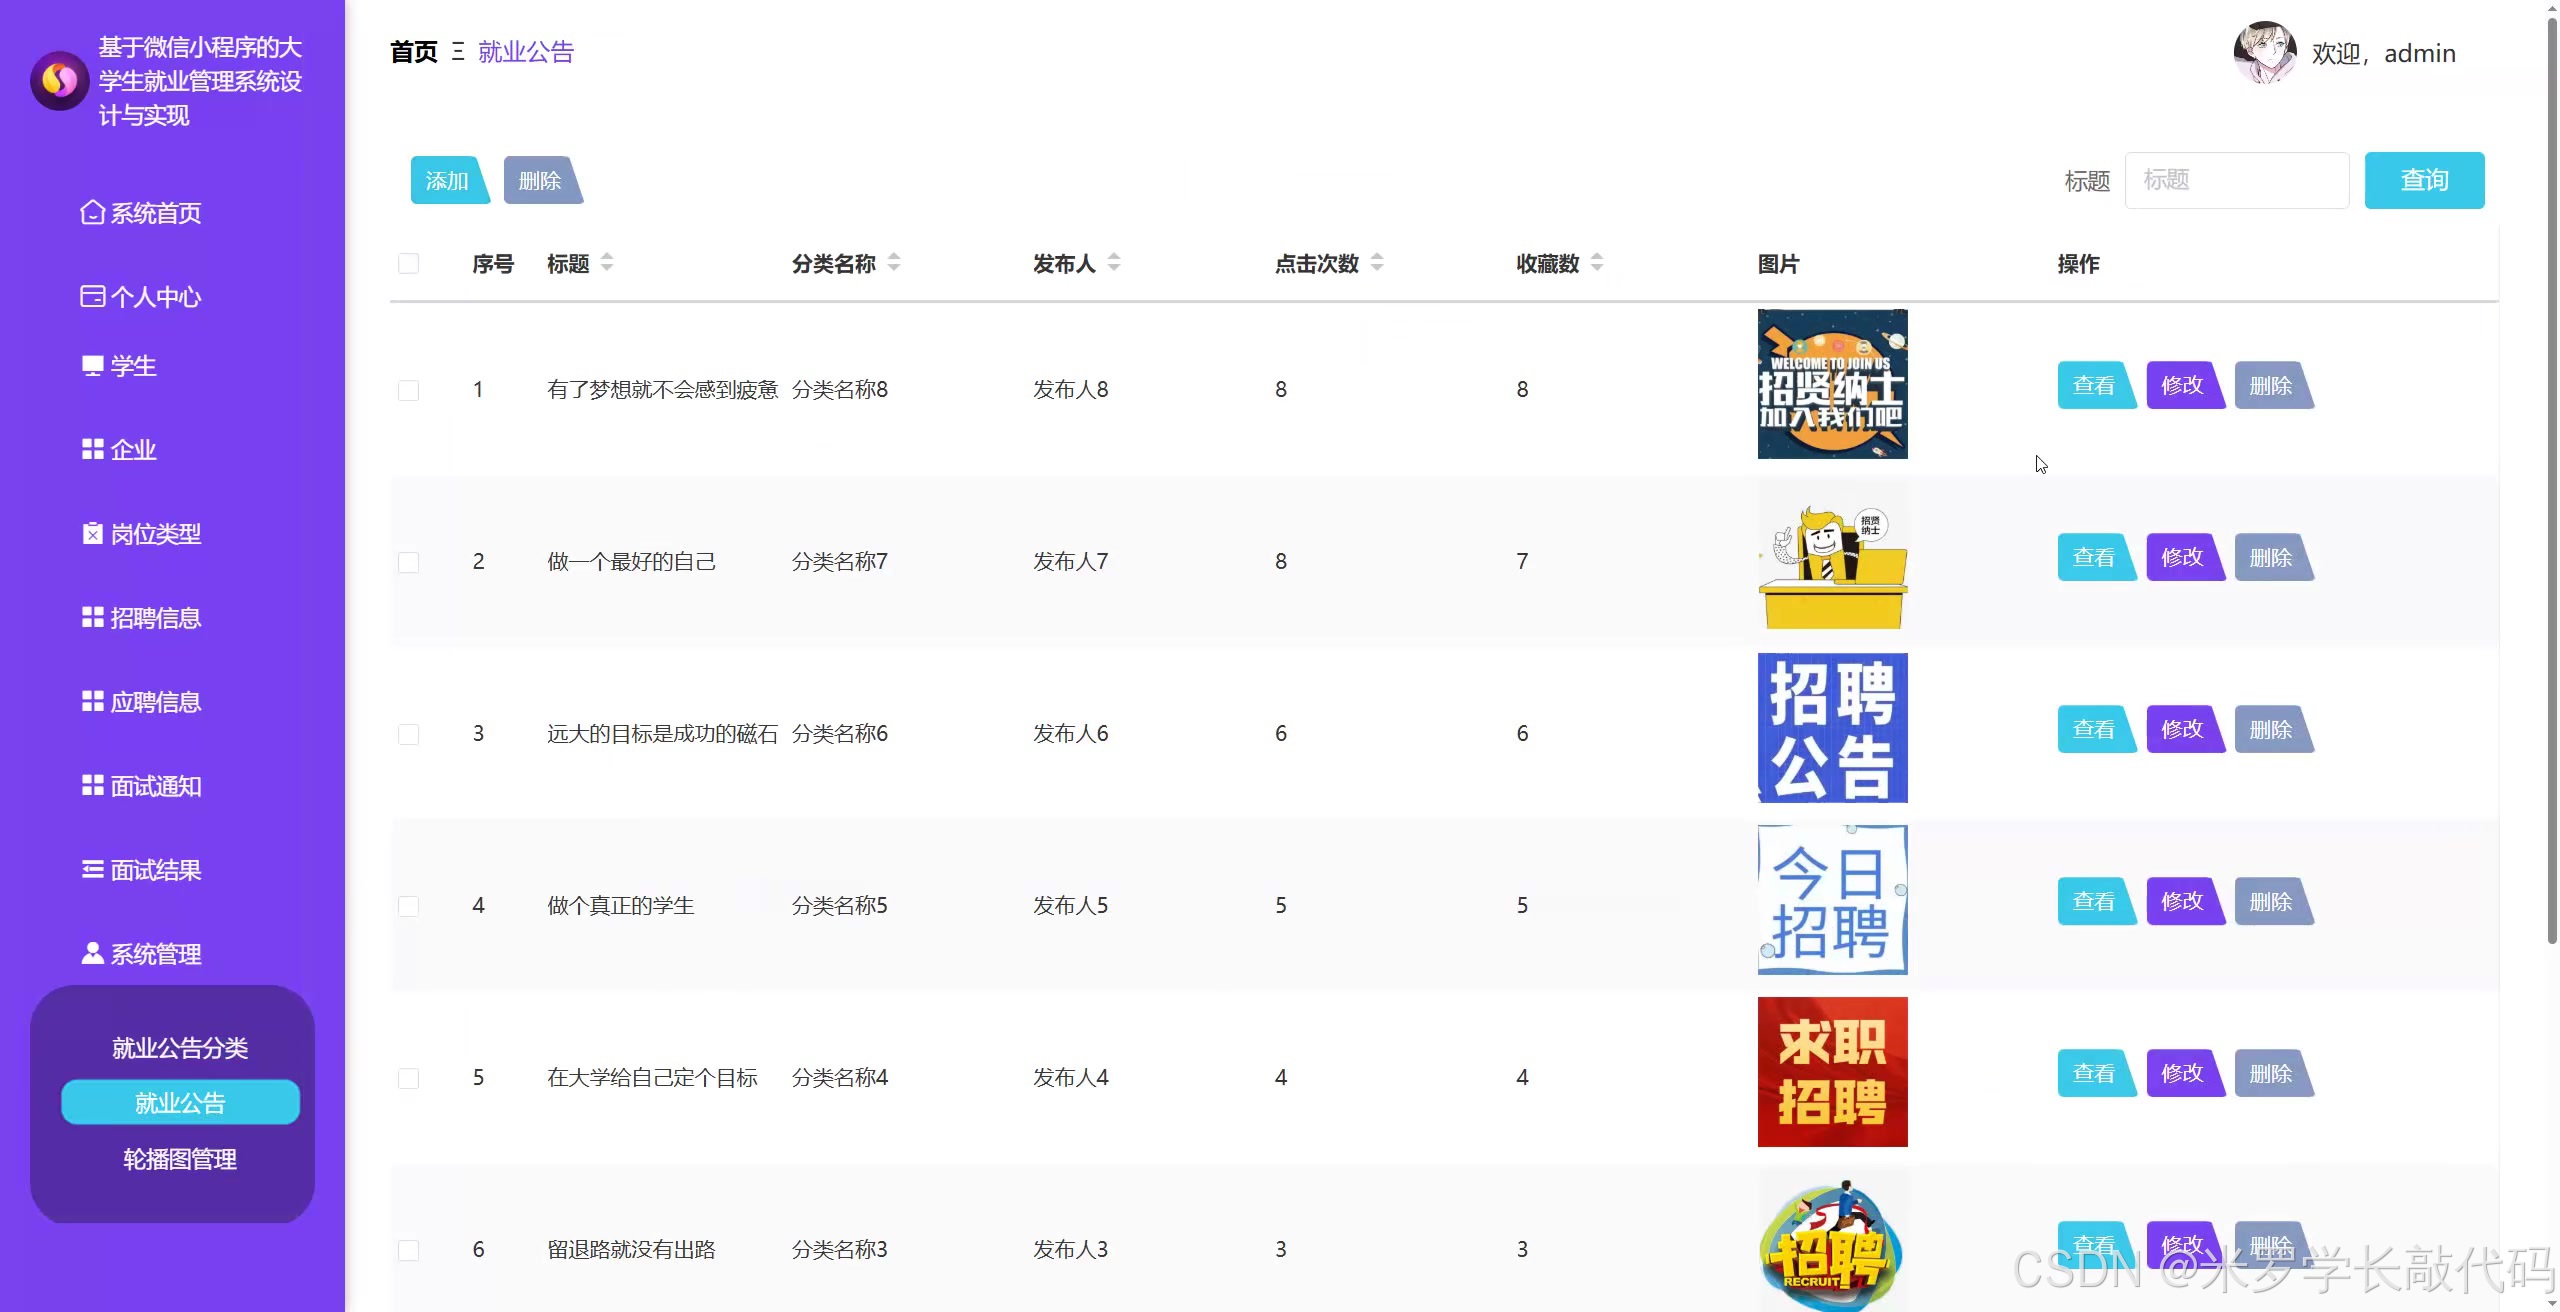Toggle the select-all checkbox in table header
2560x1312 pixels.
[408, 263]
